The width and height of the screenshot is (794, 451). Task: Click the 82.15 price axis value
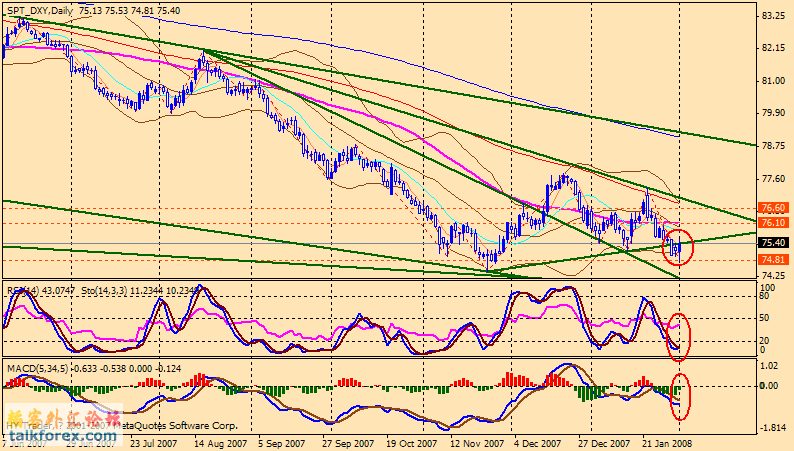coord(773,48)
